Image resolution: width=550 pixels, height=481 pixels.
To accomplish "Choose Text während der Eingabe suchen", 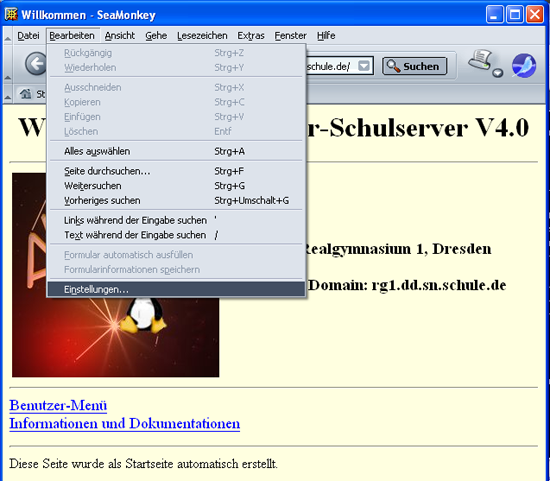I will [176, 235].
